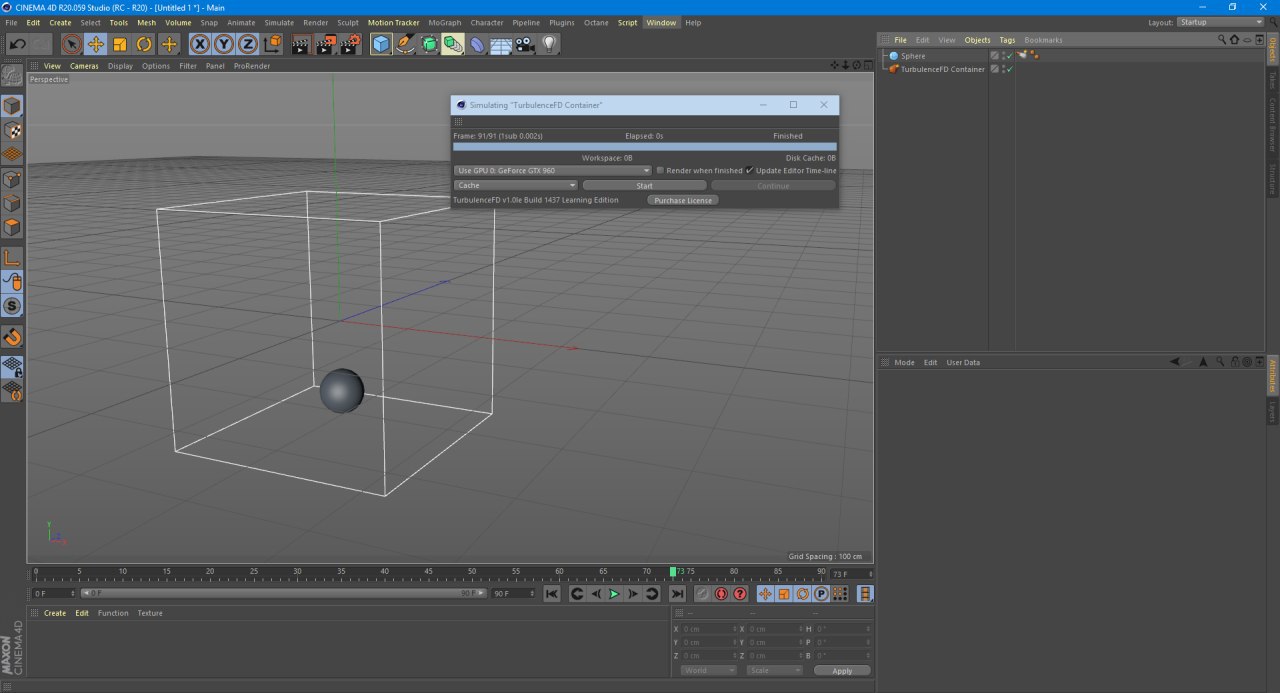Open the Layout Startup dropdown
This screenshot has width=1280, height=693.
[1221, 22]
